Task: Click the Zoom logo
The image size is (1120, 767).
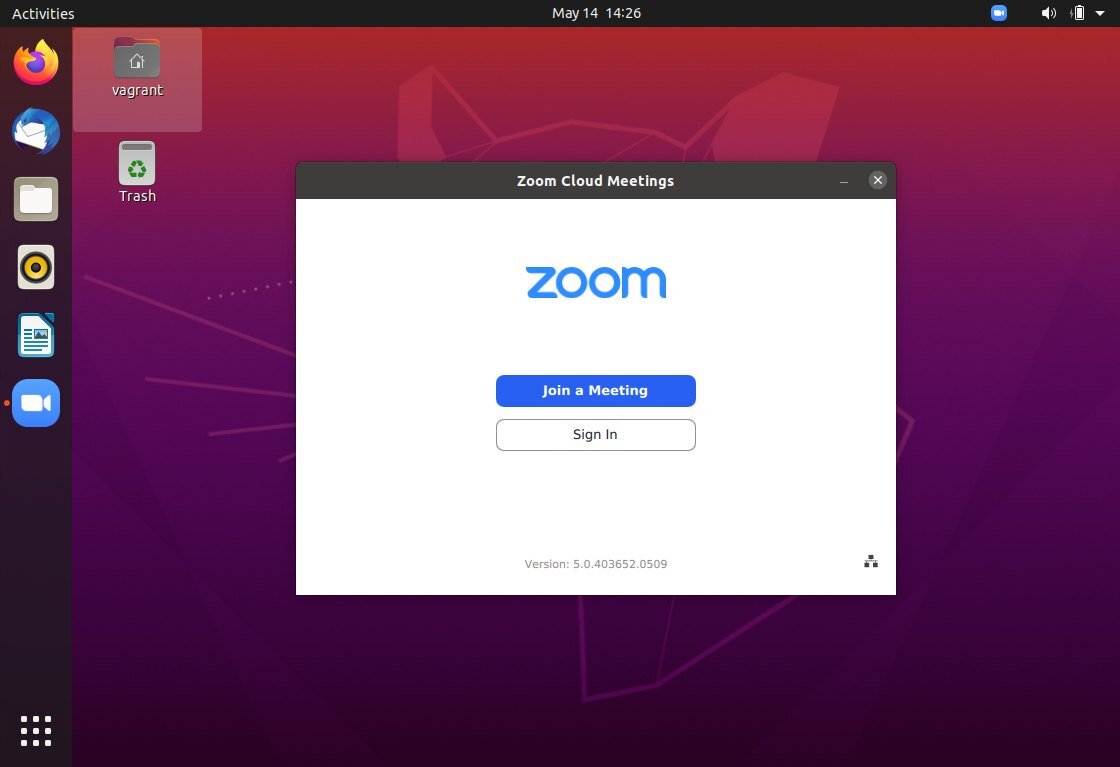Action: tap(595, 282)
